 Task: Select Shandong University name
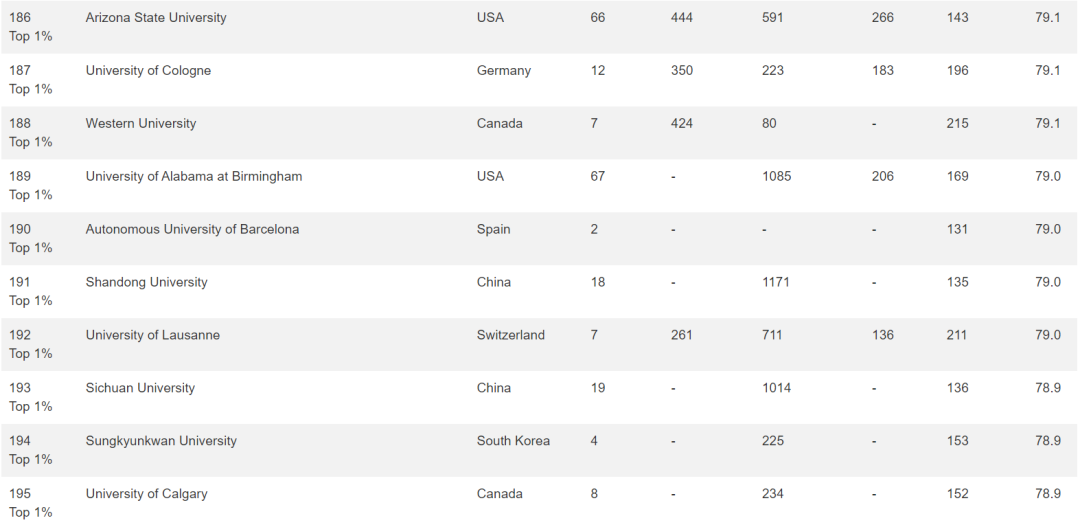pos(146,282)
